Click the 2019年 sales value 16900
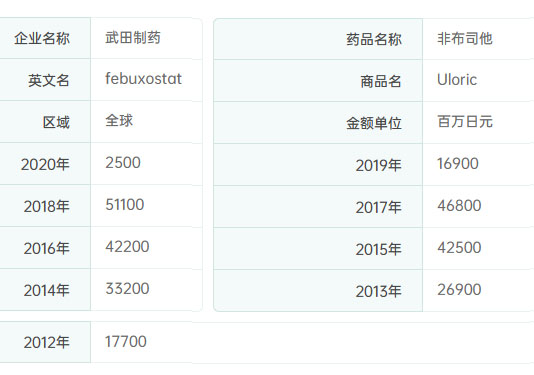The image size is (534, 375). pyautogui.click(x=458, y=164)
